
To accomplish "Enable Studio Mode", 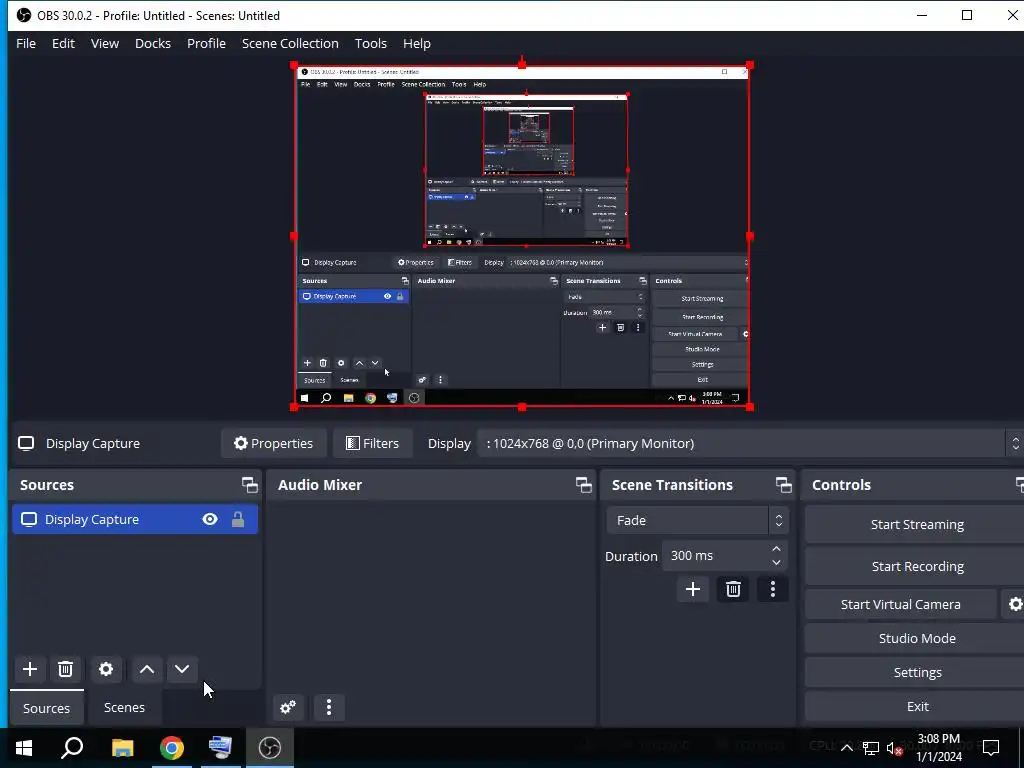I will coord(916,638).
